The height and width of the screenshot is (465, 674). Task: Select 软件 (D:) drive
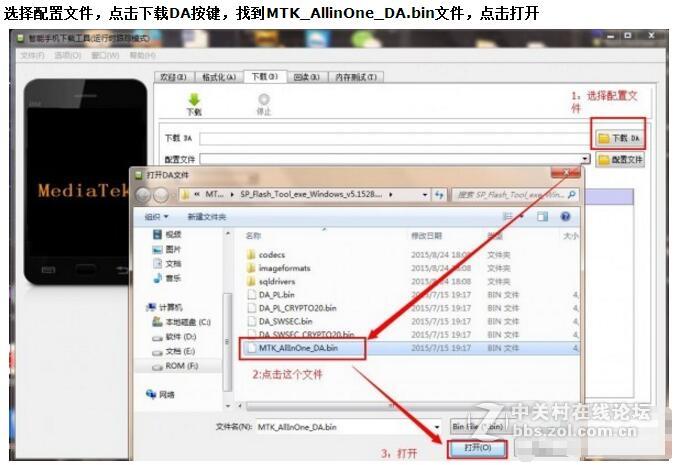click(174, 337)
